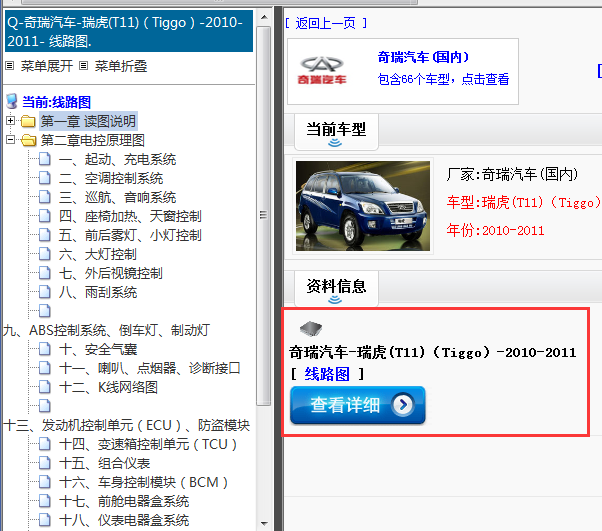
Task: Select 五、前后雾灯、小灯控制 entry
Action: coord(130,235)
